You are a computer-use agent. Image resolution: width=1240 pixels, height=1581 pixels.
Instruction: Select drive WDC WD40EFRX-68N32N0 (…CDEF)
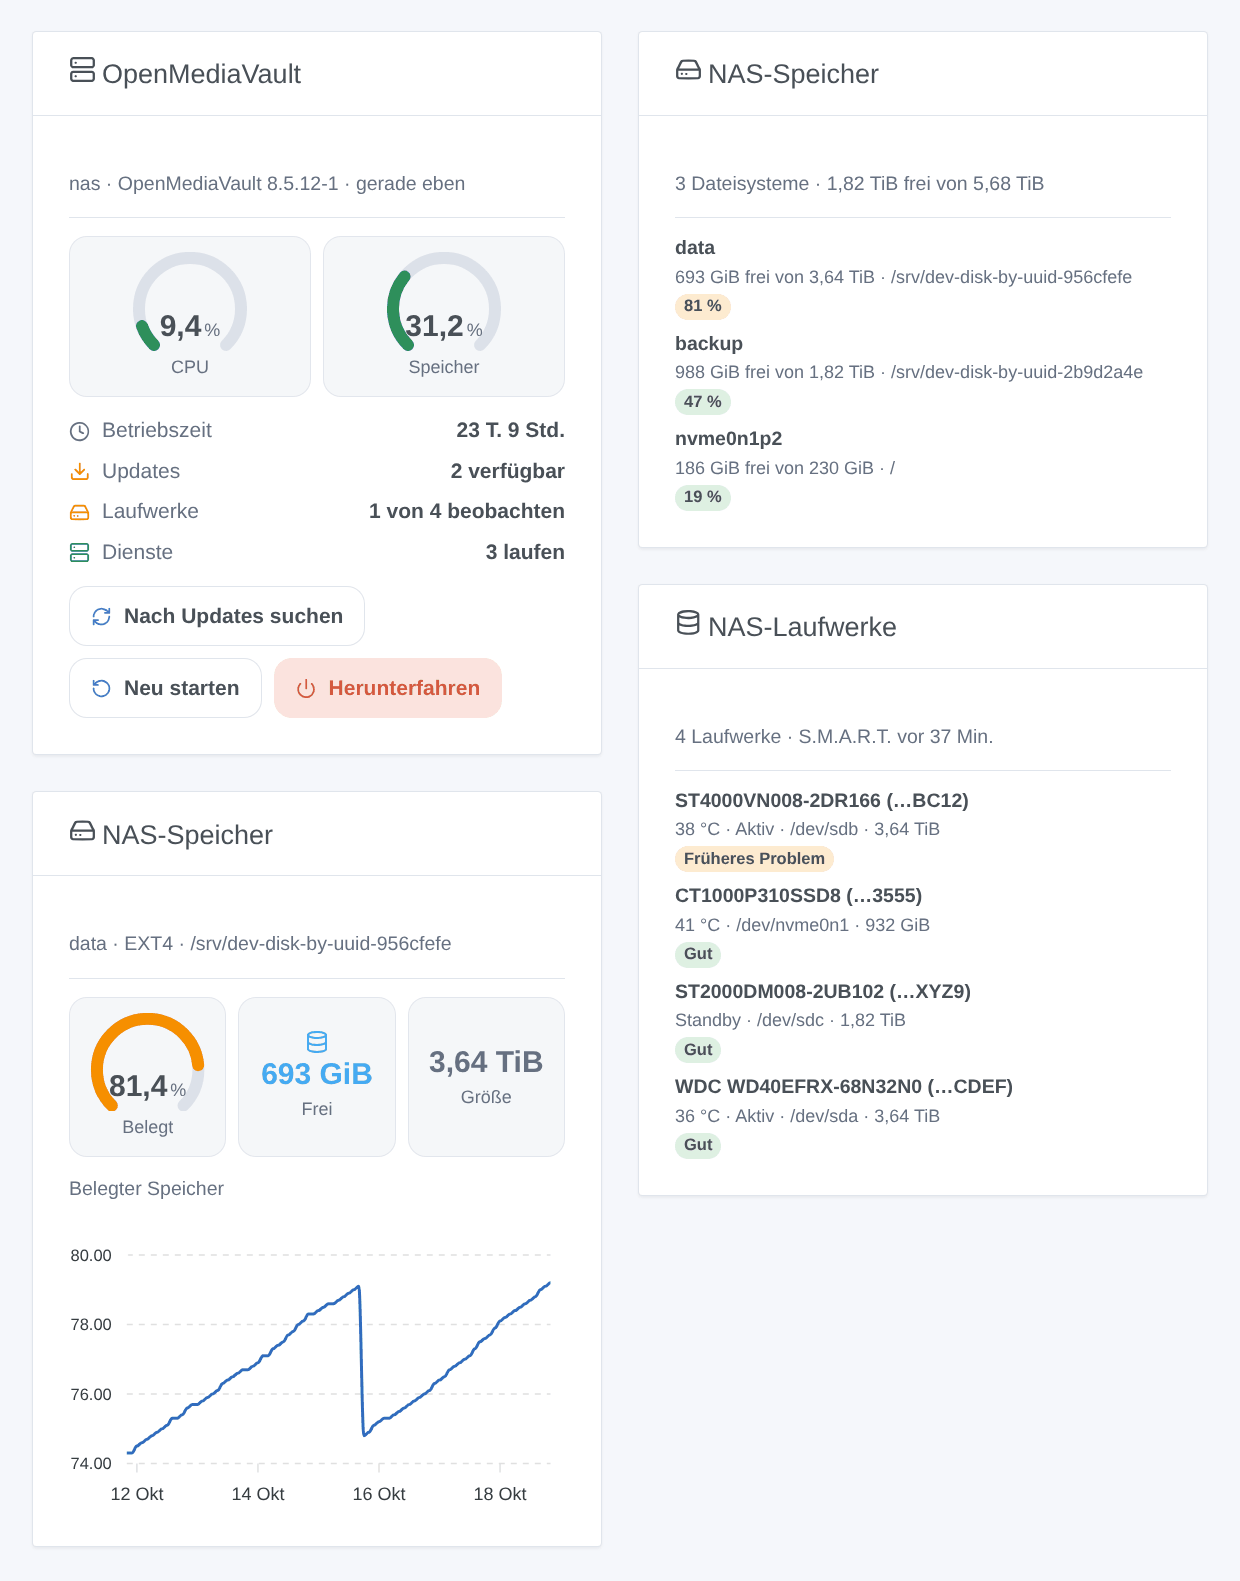[844, 1087]
